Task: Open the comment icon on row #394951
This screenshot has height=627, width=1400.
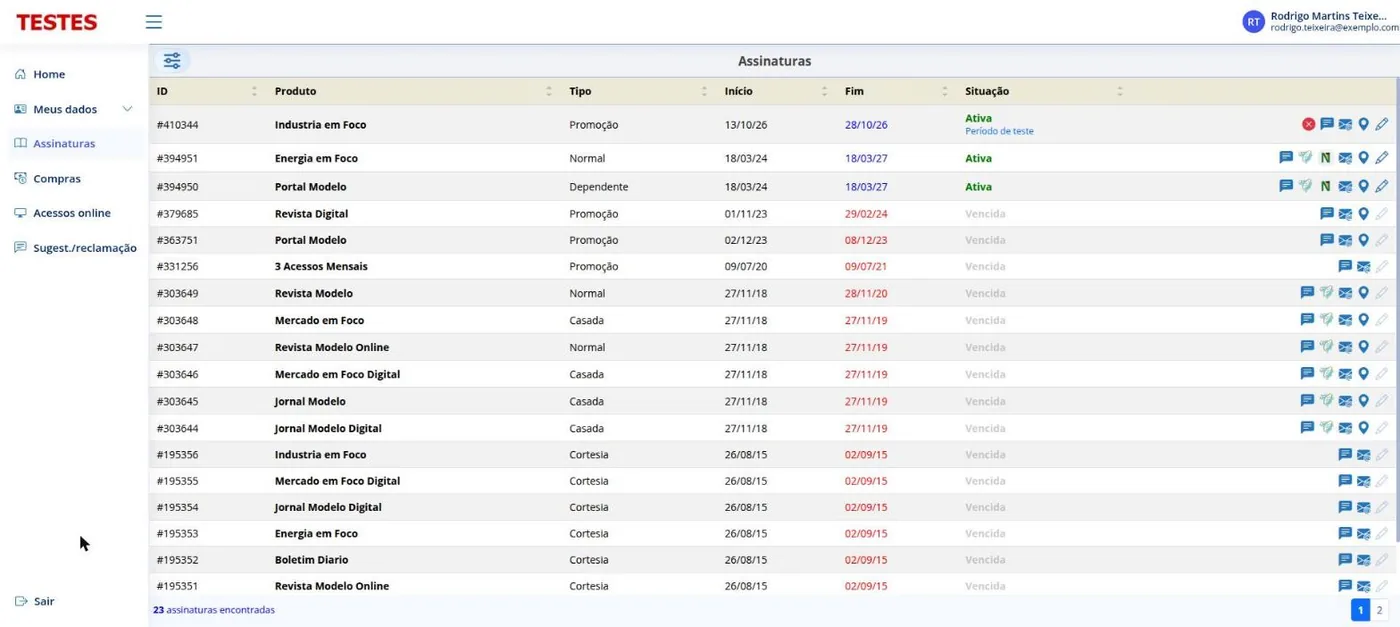Action: click(1286, 158)
